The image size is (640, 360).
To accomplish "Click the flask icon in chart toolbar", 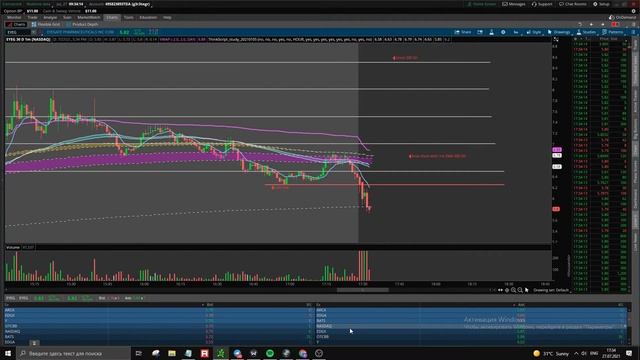I will pos(491,32).
